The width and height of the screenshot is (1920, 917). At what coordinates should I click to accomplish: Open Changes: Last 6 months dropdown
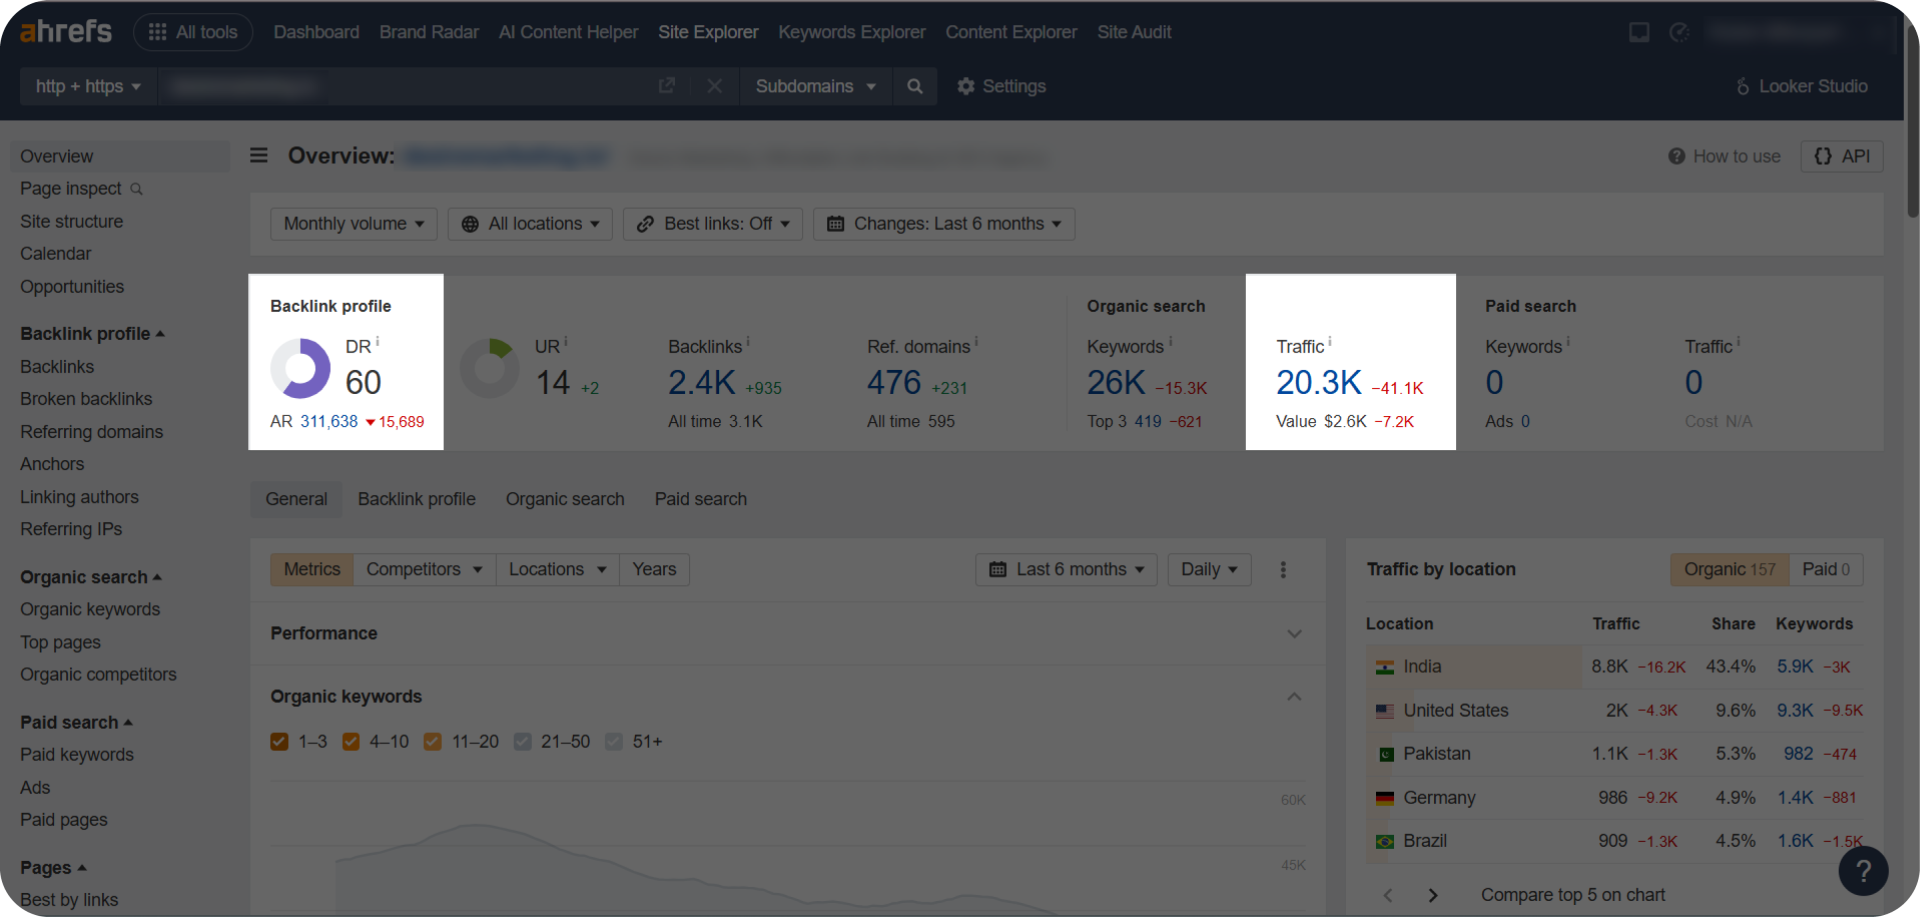944,224
